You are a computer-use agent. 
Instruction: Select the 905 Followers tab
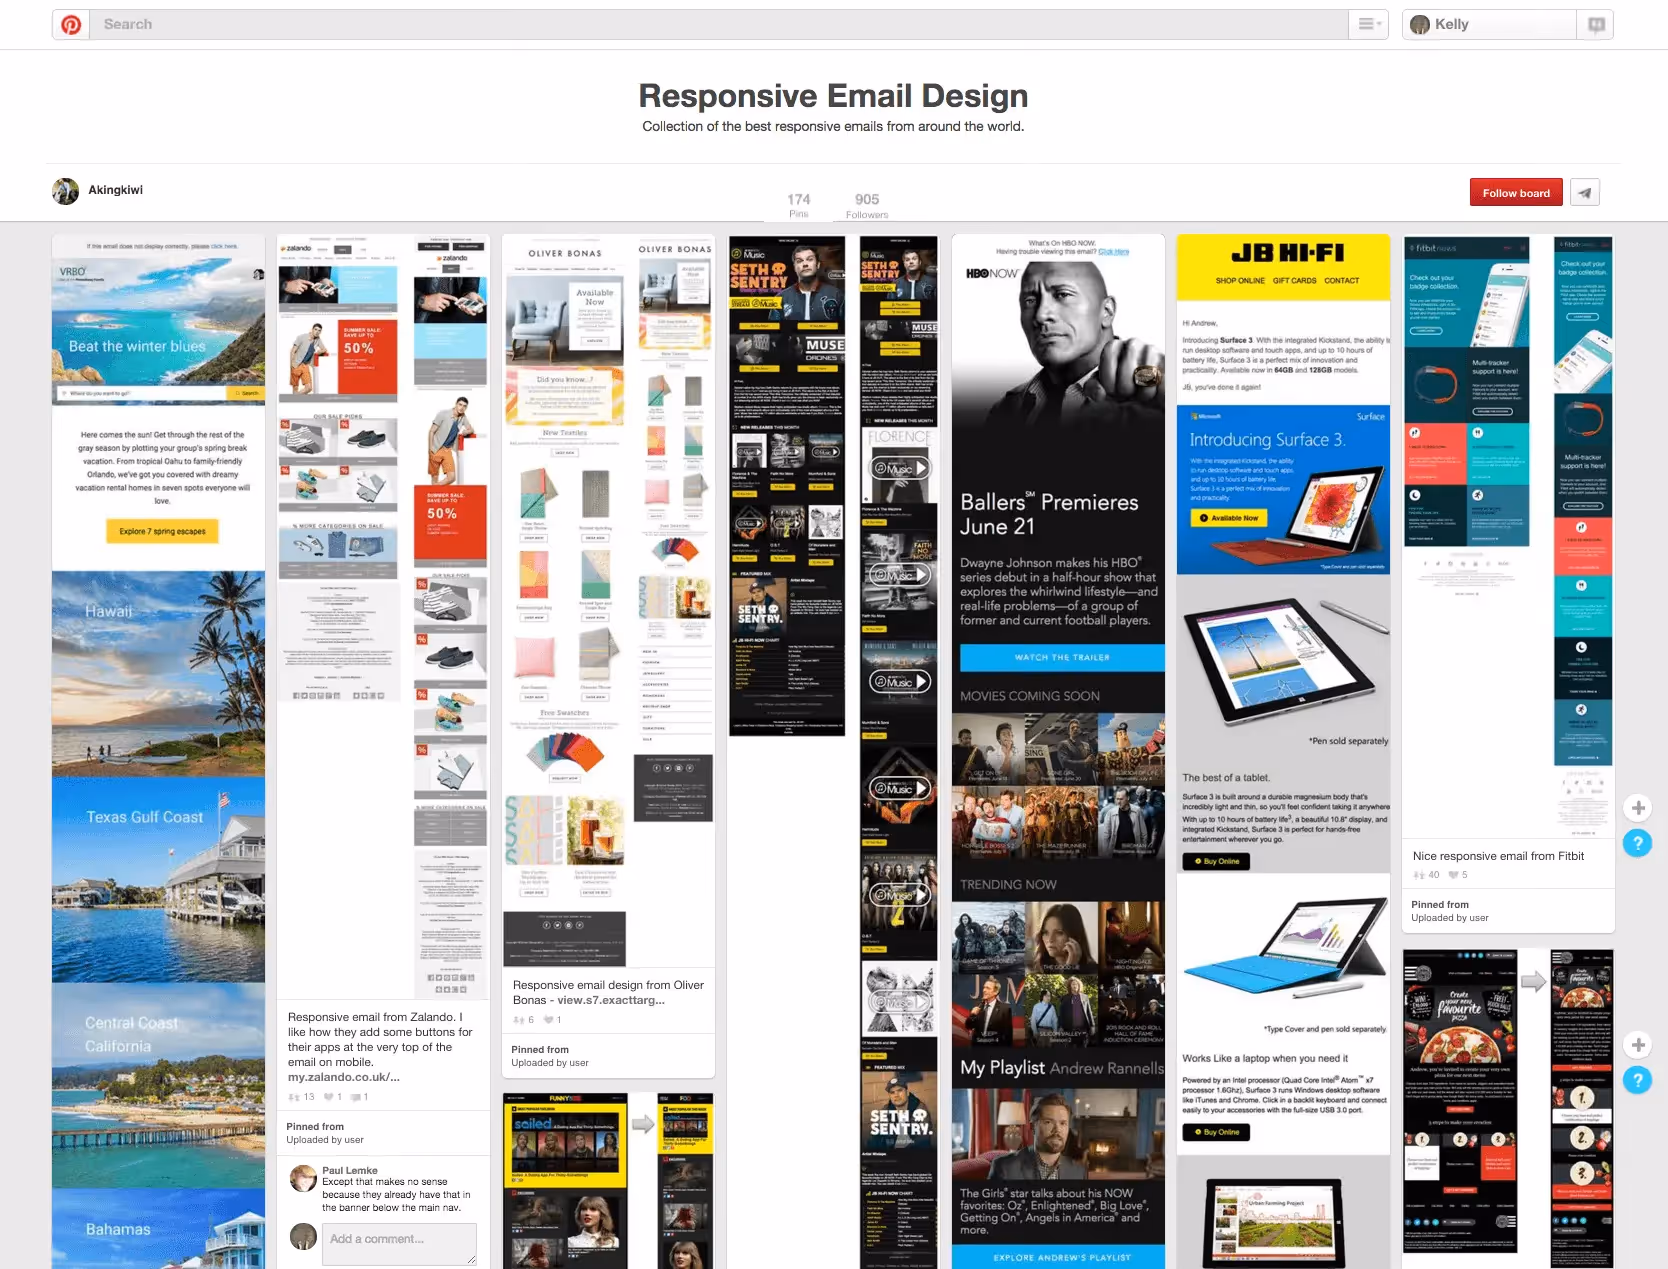[x=867, y=205]
